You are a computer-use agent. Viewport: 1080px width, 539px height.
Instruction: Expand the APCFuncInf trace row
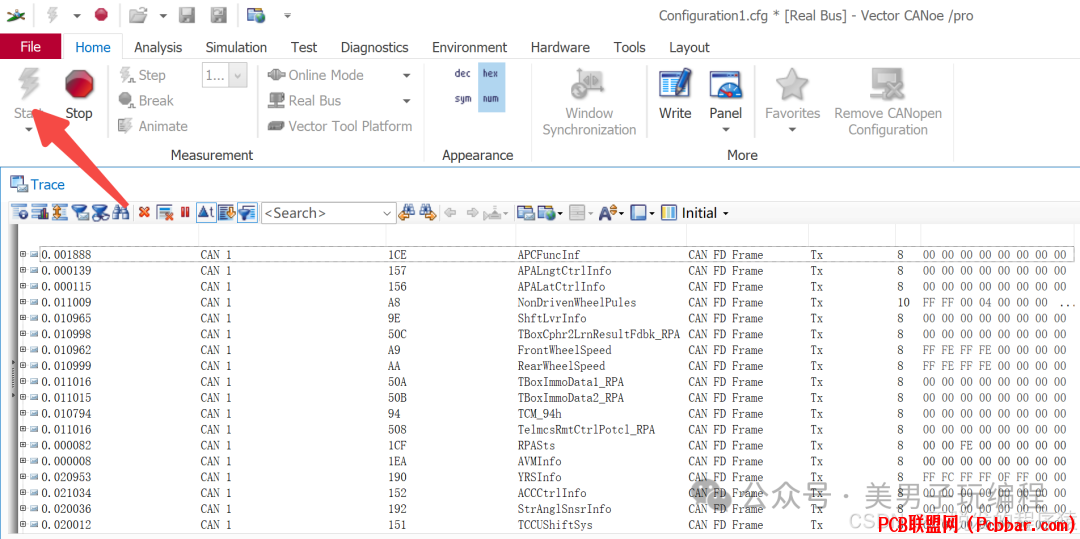click(23, 255)
